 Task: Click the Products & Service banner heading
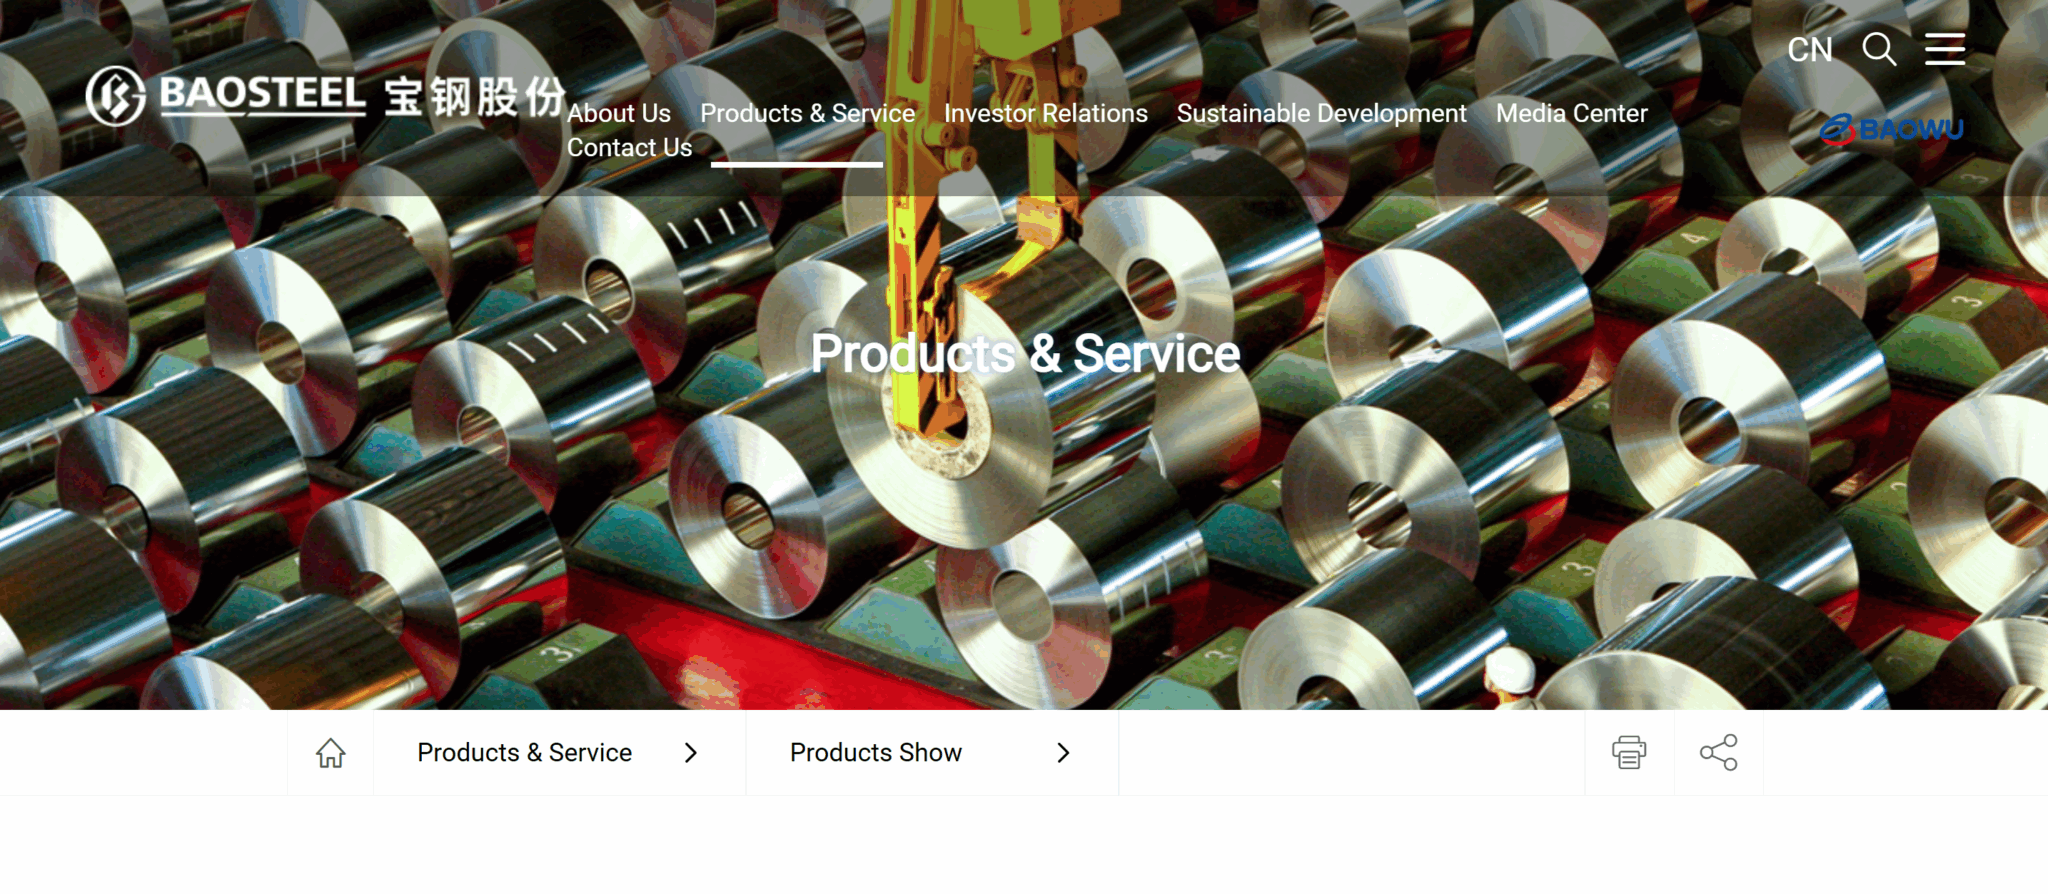tap(1025, 353)
